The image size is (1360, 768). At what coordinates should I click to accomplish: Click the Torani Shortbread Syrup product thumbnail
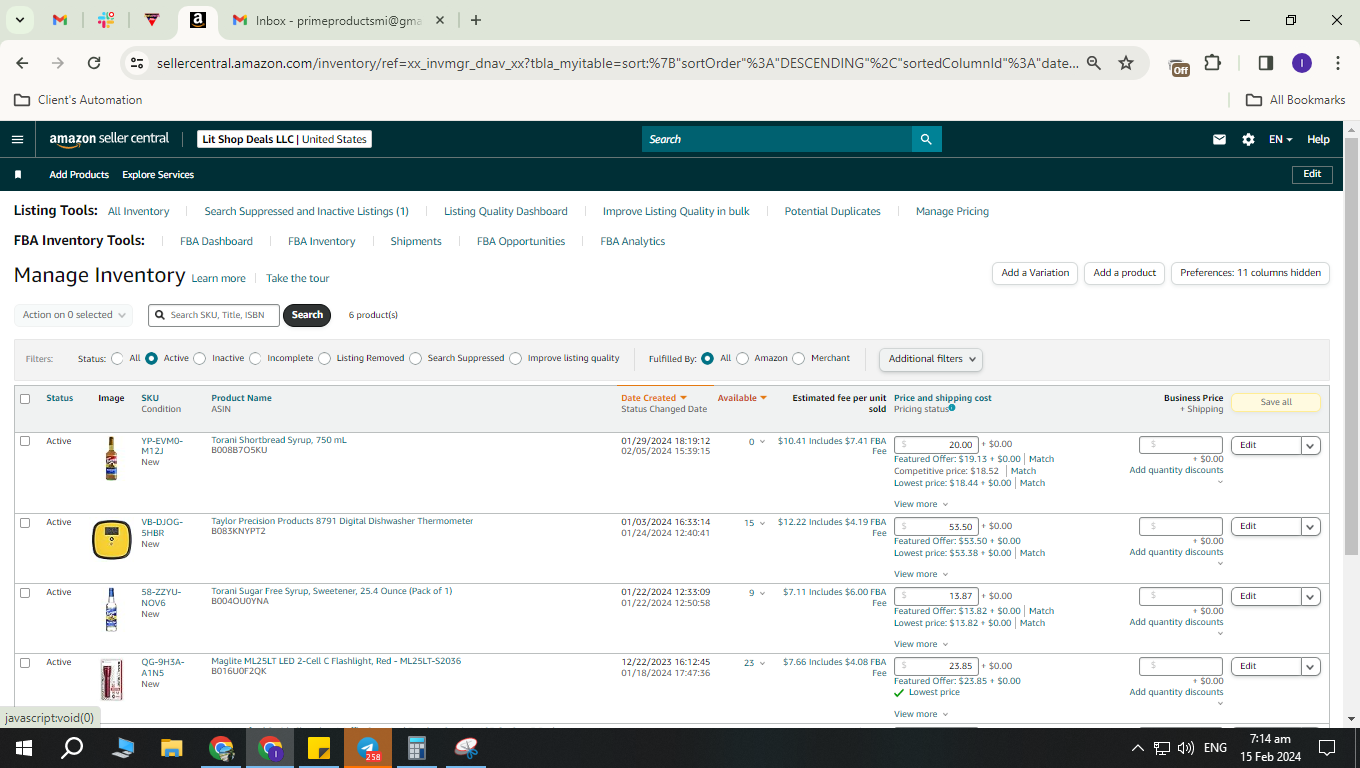pos(111,459)
